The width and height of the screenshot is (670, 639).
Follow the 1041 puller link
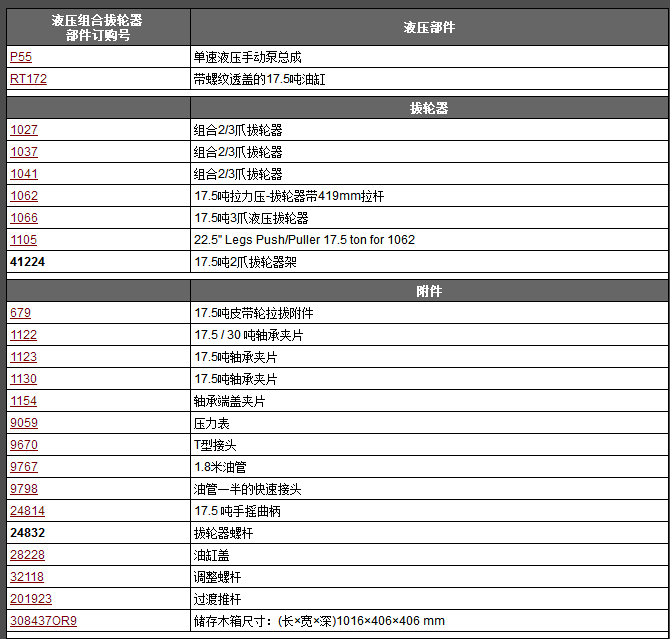[x=24, y=174]
